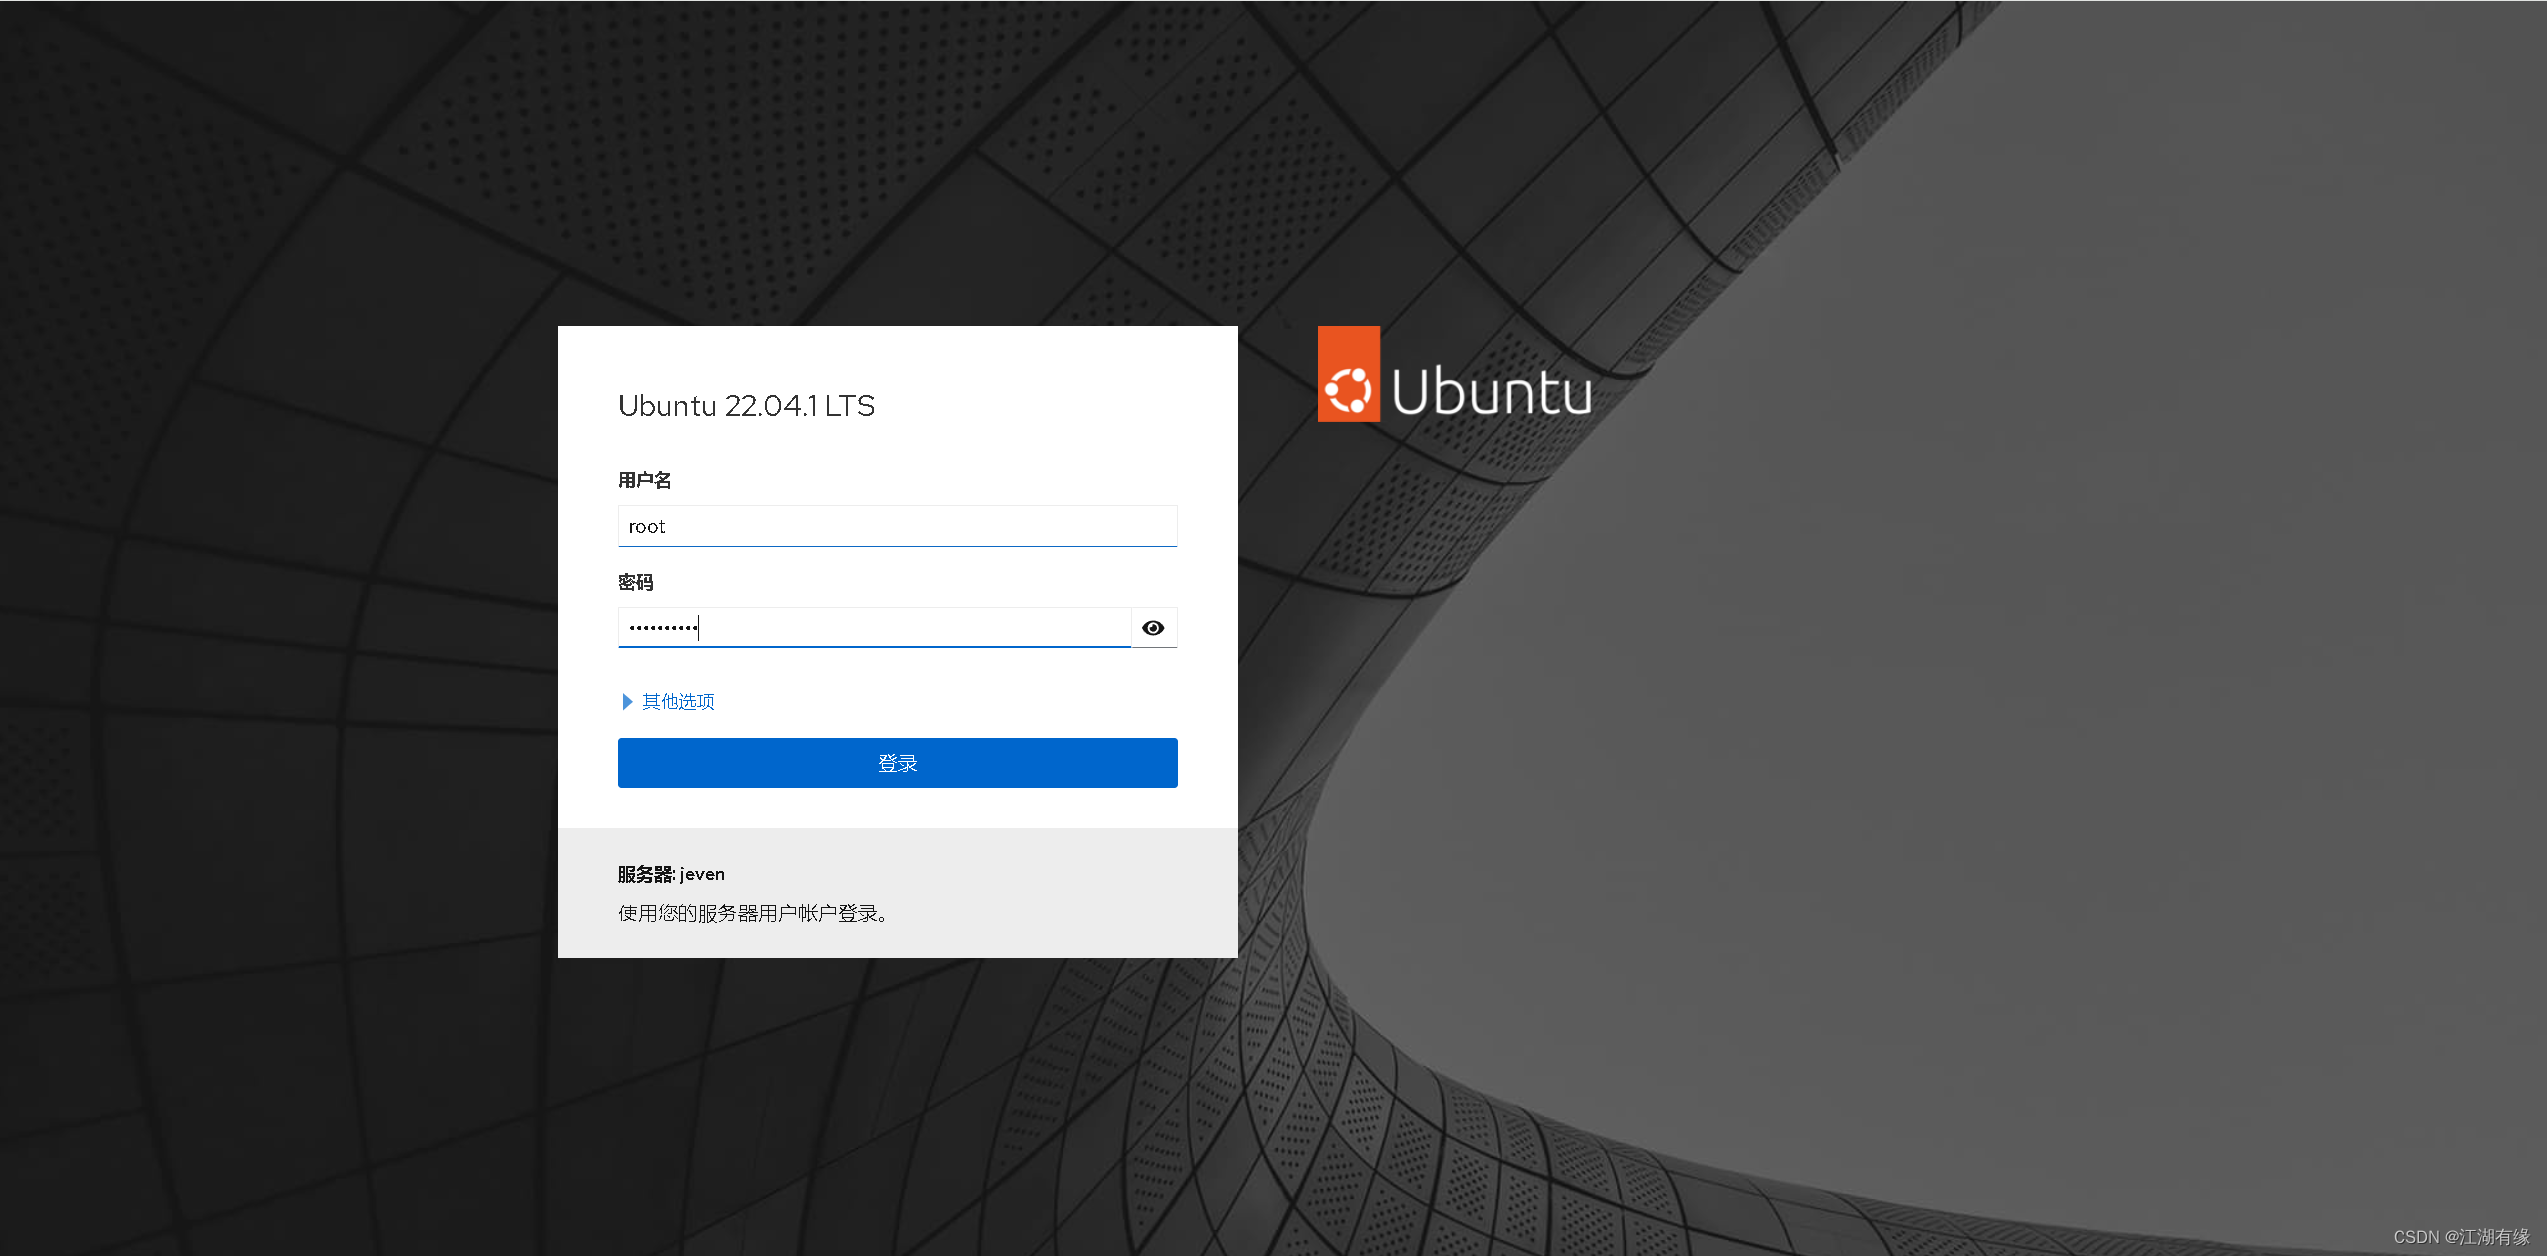Image resolution: width=2547 pixels, height=1256 pixels.
Task: Click the dark background left of login card
Action: [x=280, y=640]
